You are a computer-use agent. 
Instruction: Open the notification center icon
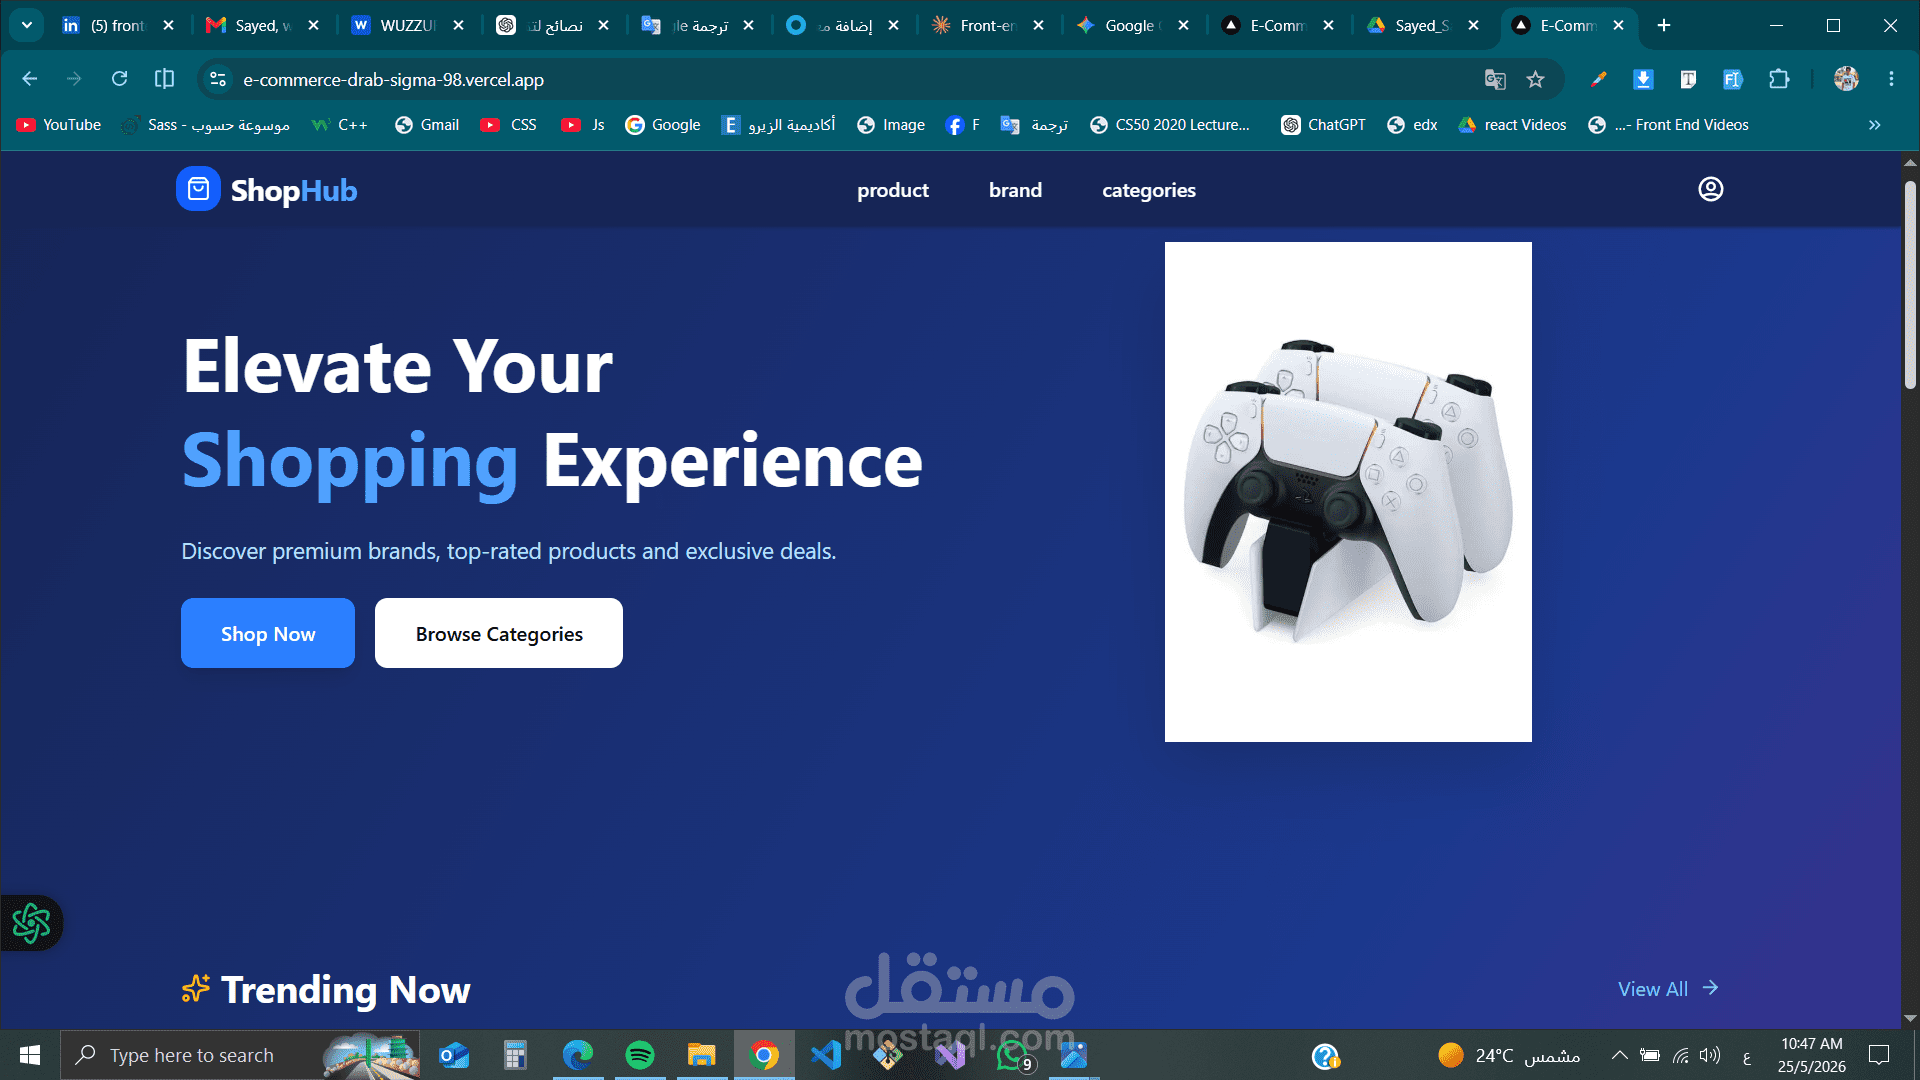[1879, 1055]
